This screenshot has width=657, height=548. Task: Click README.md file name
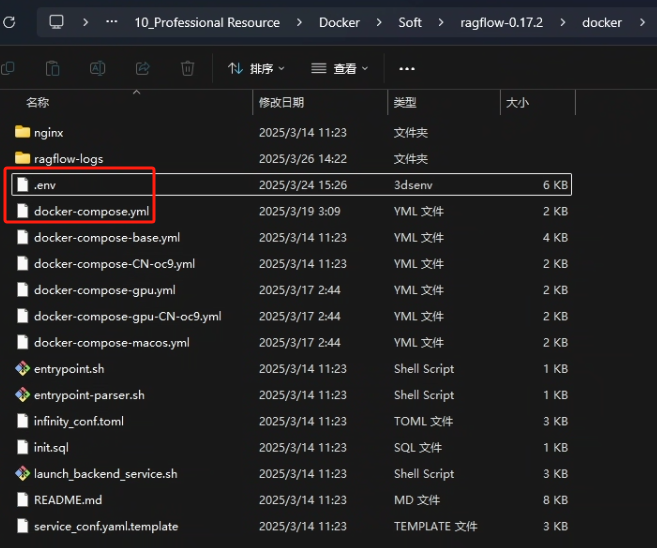click(68, 500)
